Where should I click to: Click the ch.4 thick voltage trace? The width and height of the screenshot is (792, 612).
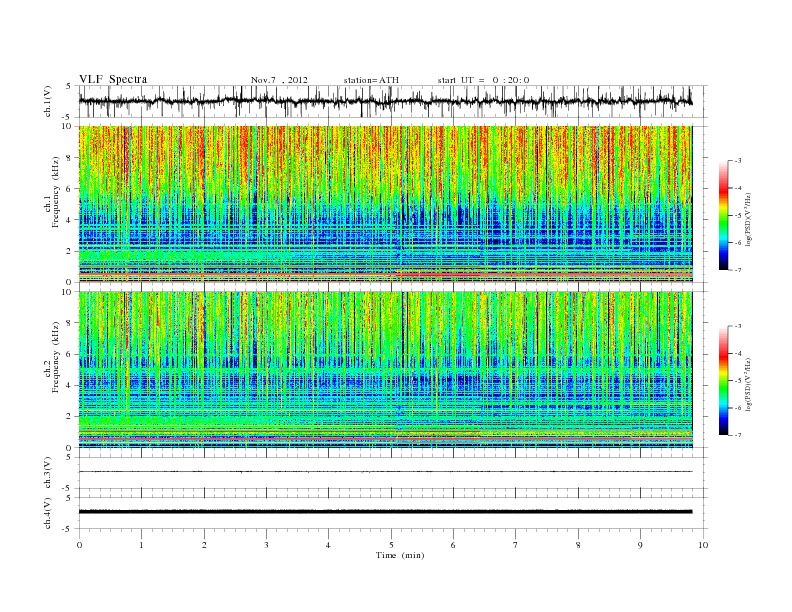tap(386, 512)
